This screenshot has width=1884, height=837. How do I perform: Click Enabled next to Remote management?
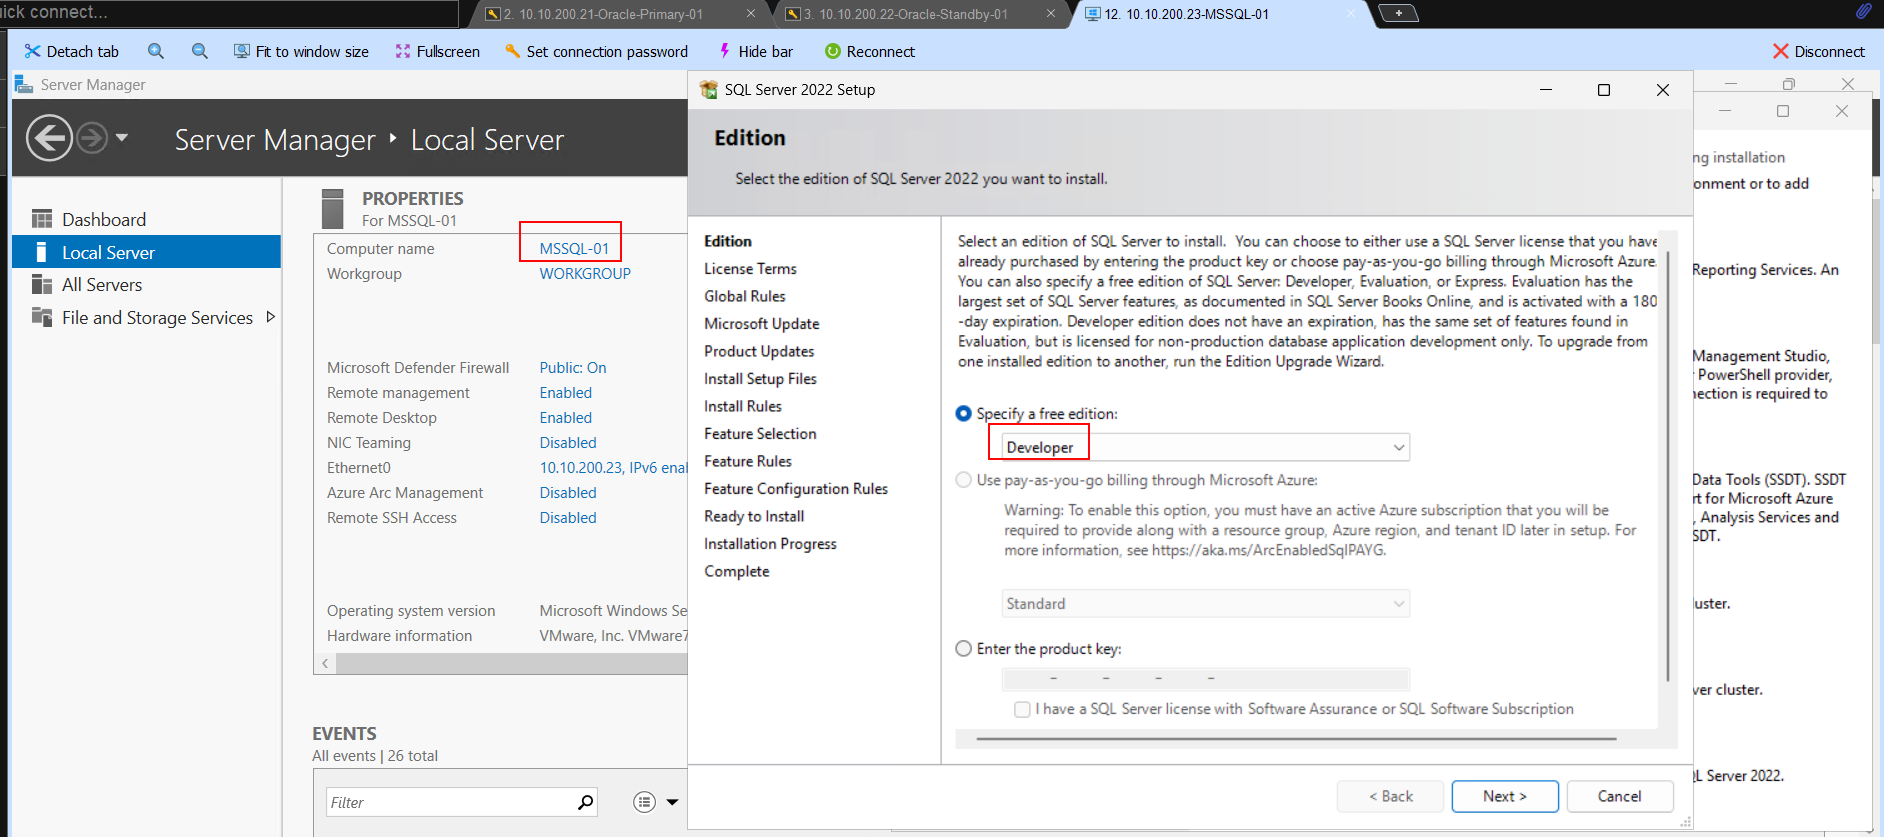pos(566,393)
